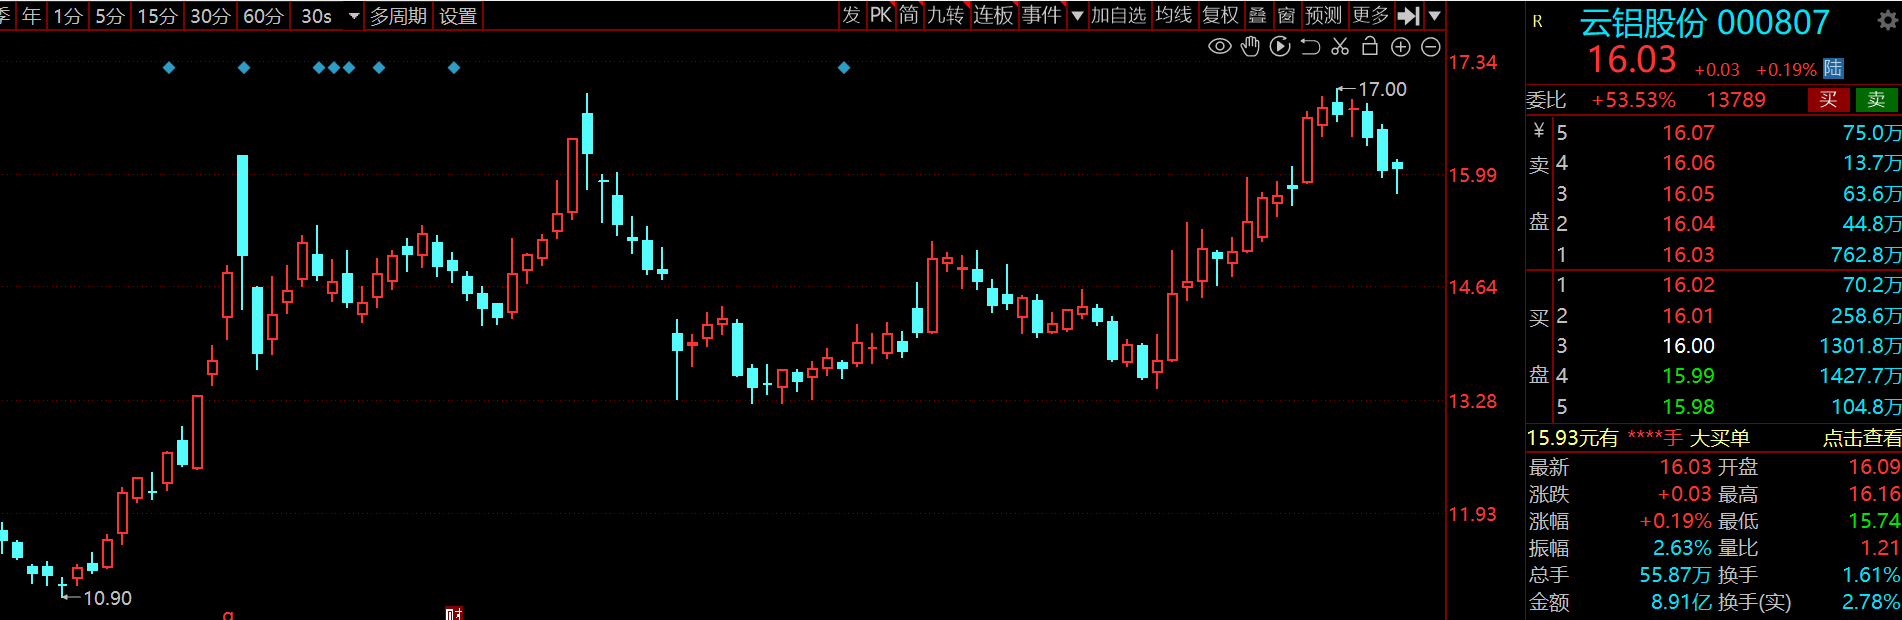Switch to the 5分 period tab
This screenshot has height=620, width=1902.
point(110,16)
